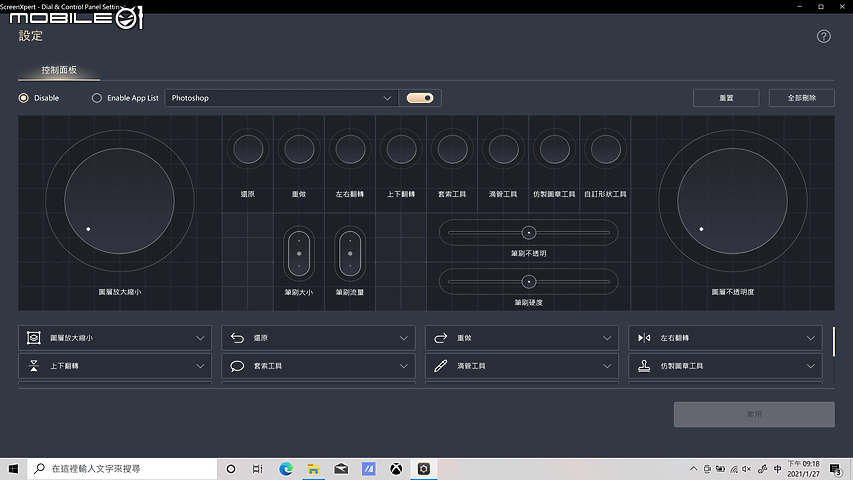Select the 套索工具 round button on panel
Image resolution: width=853 pixels, height=480 pixels.
coord(453,149)
